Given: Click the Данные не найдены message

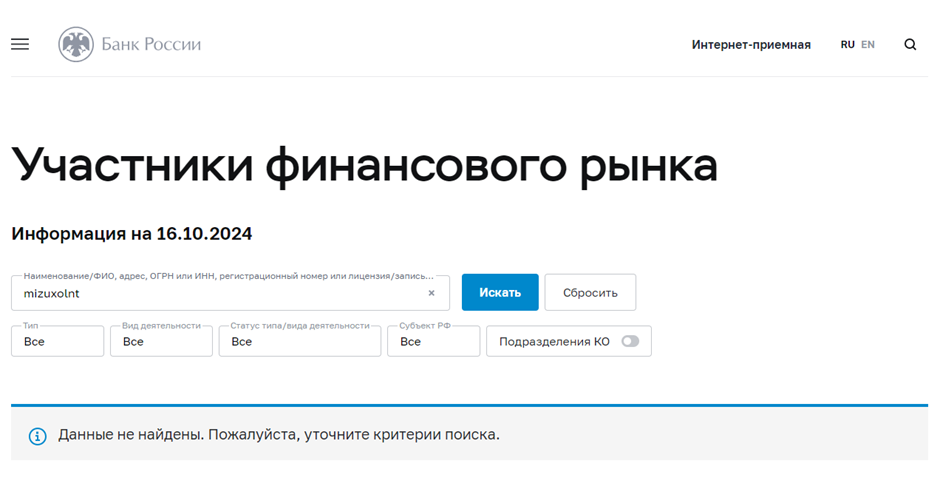Looking at the screenshot, I should coord(279,434).
